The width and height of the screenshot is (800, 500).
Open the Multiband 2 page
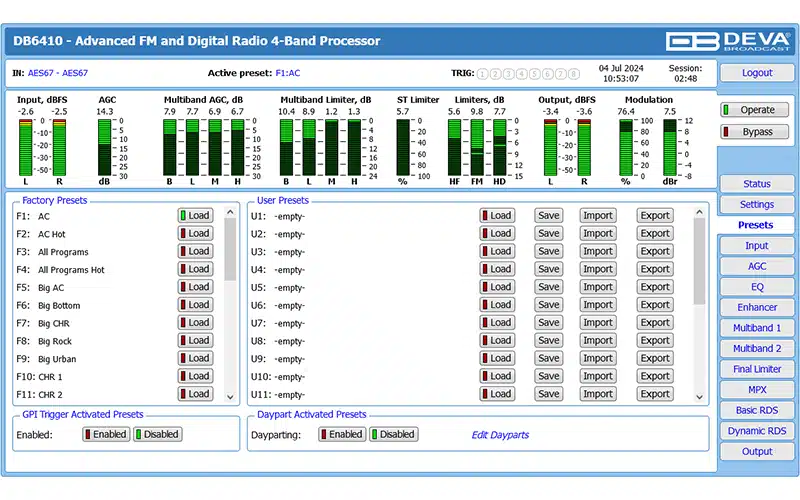pyautogui.click(x=757, y=348)
